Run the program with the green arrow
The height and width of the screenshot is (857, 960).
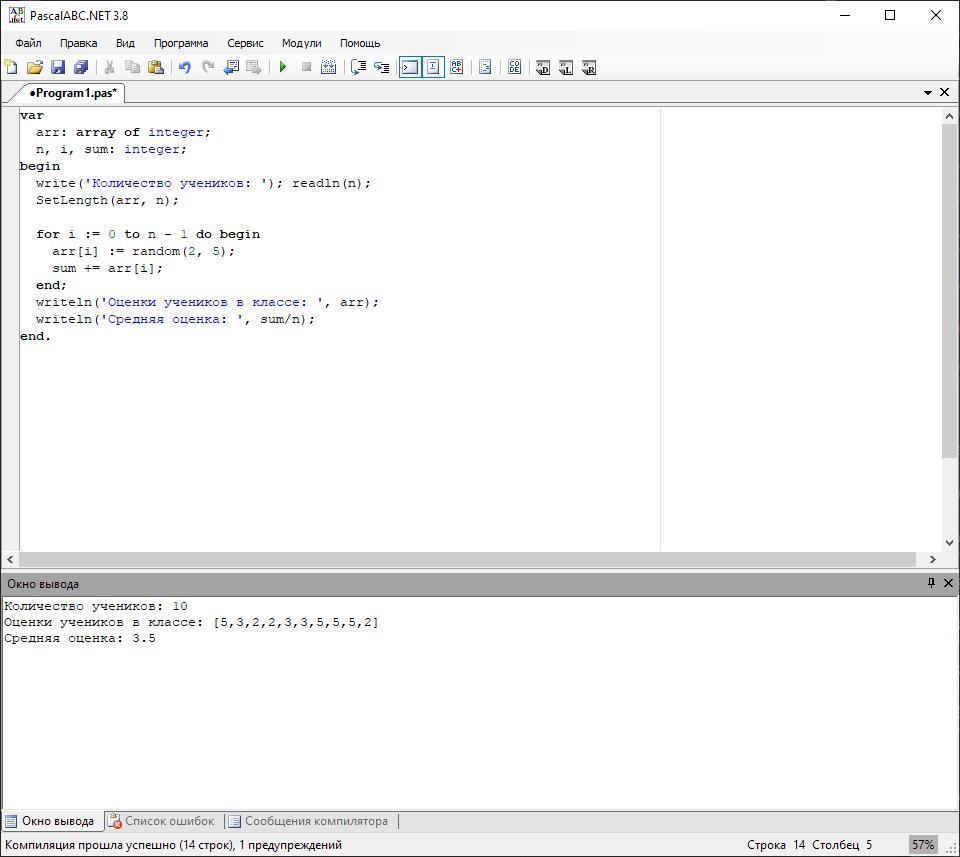point(283,67)
